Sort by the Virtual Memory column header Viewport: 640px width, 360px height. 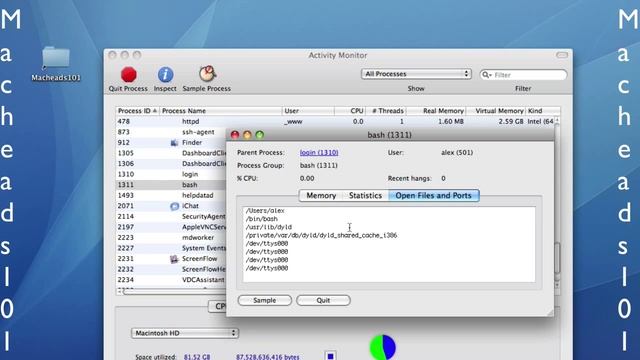pyautogui.click(x=495, y=111)
